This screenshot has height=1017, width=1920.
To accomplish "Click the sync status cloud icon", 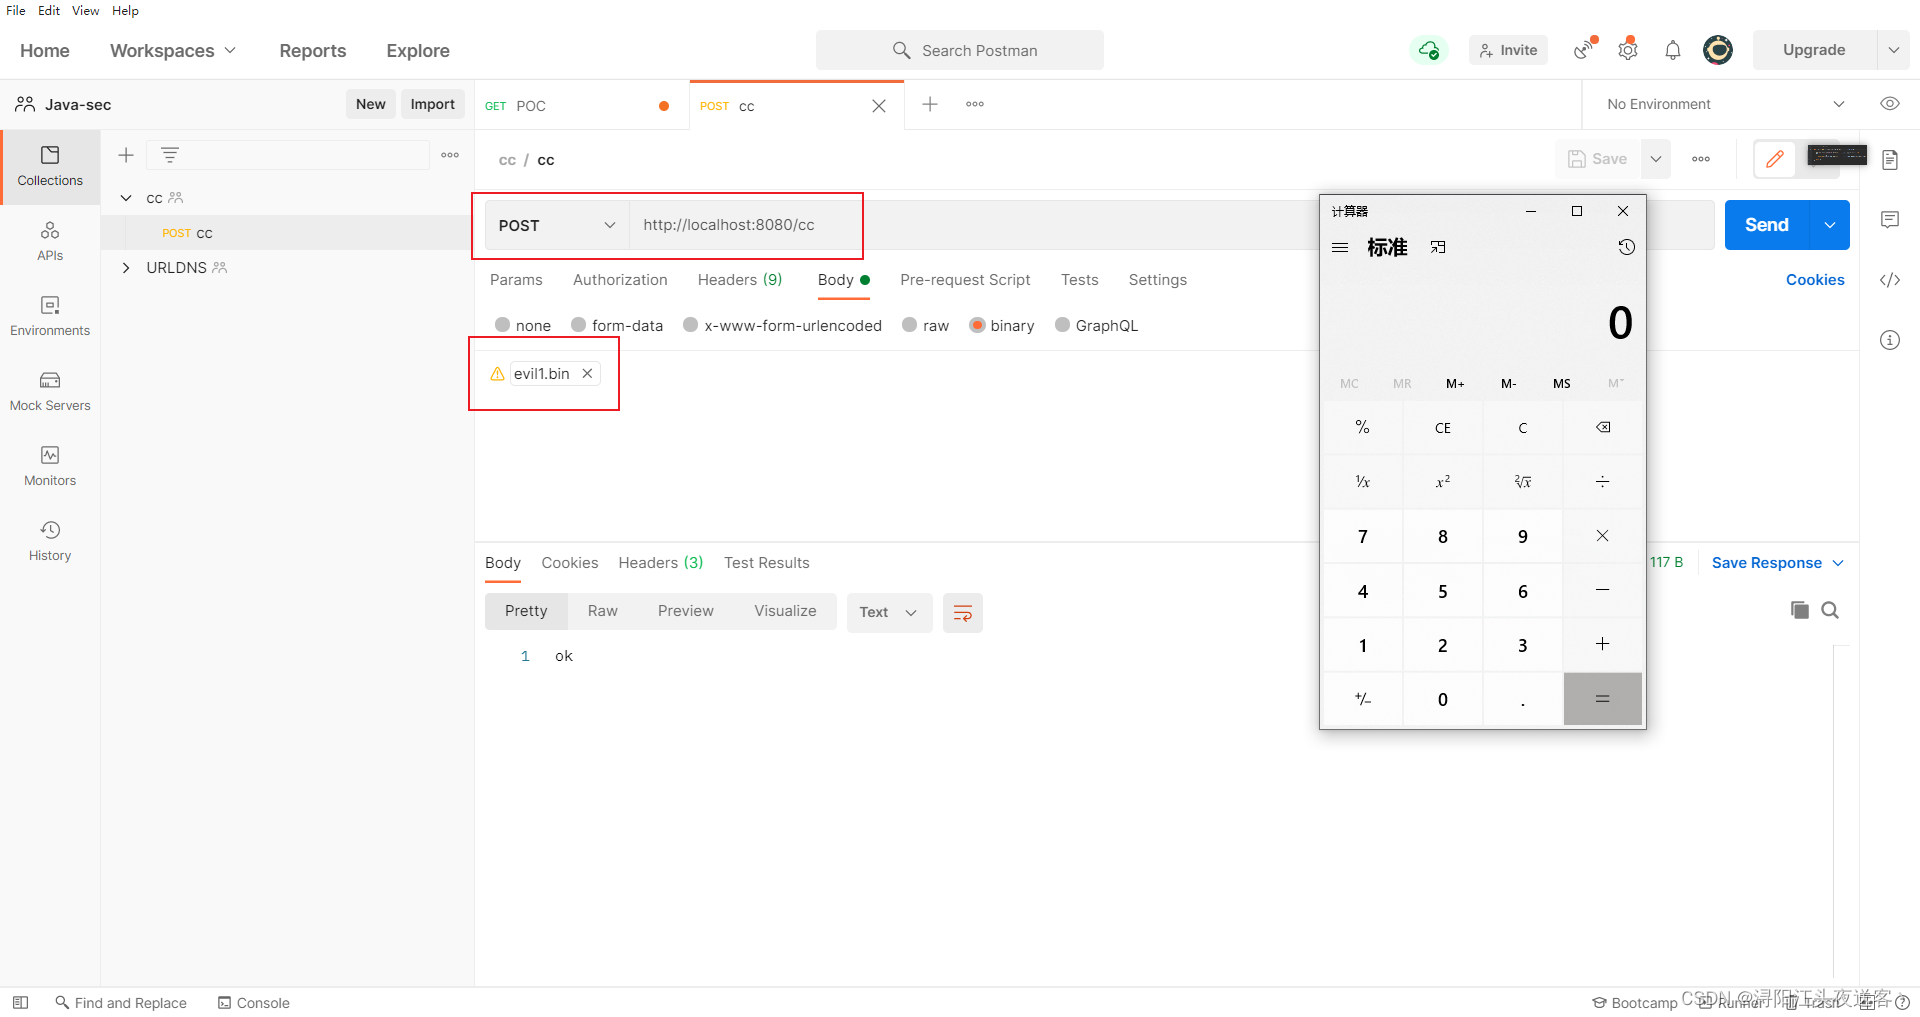I will tap(1429, 50).
